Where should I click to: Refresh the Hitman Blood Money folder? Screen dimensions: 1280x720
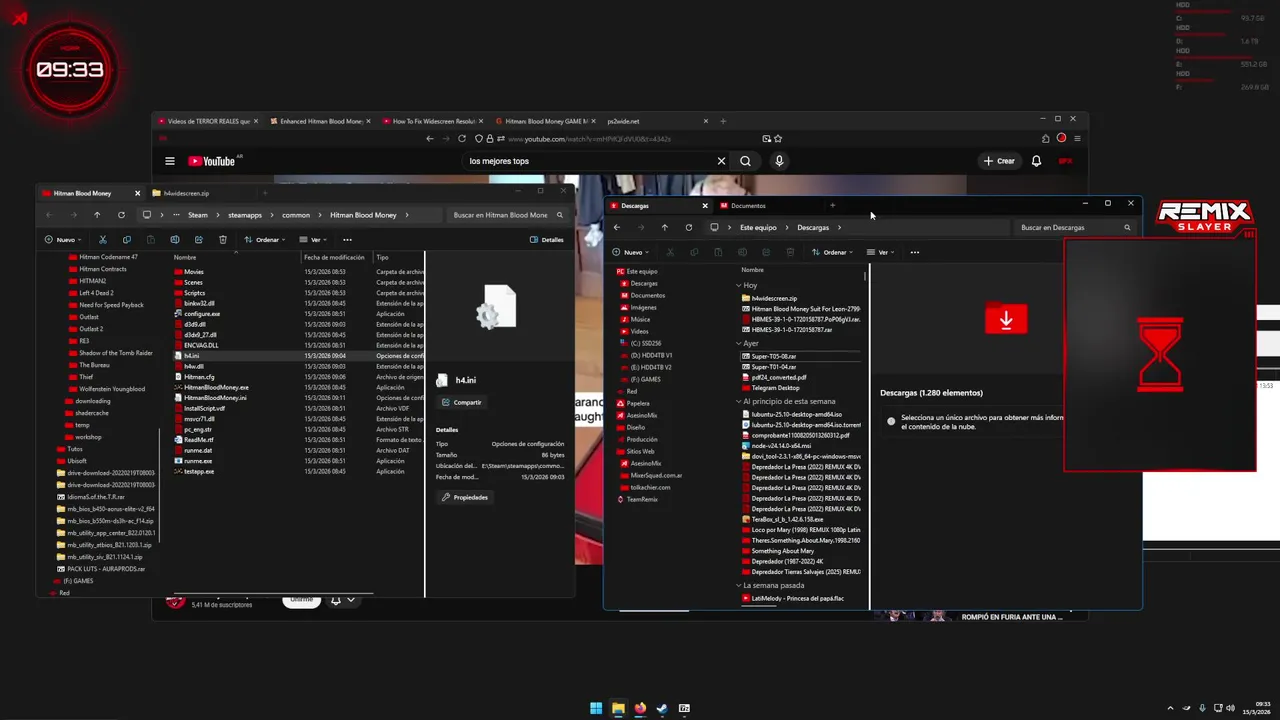click(121, 215)
